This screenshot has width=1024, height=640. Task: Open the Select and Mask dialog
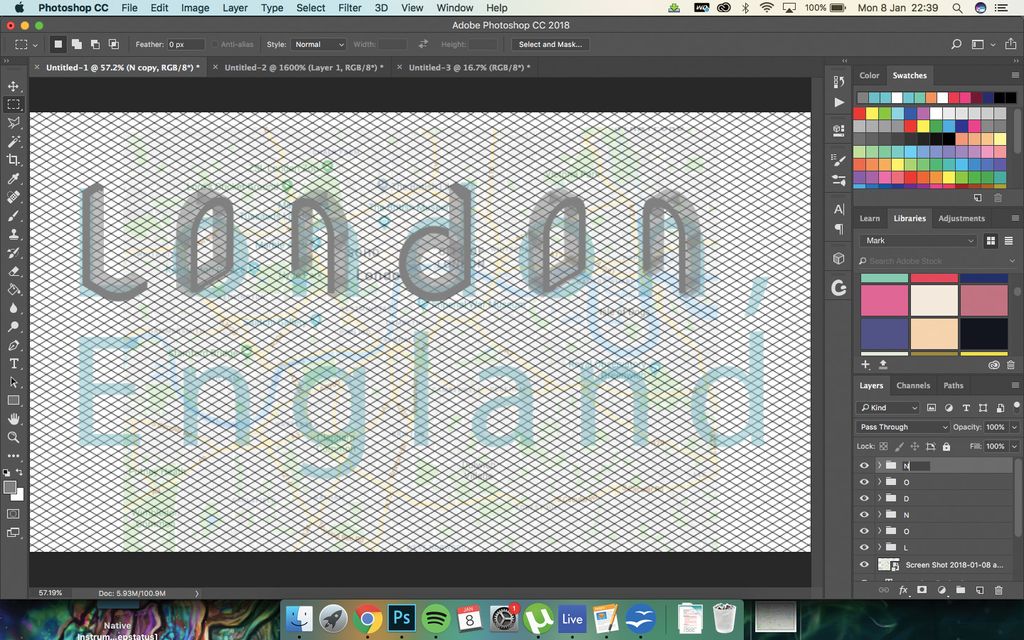click(550, 44)
